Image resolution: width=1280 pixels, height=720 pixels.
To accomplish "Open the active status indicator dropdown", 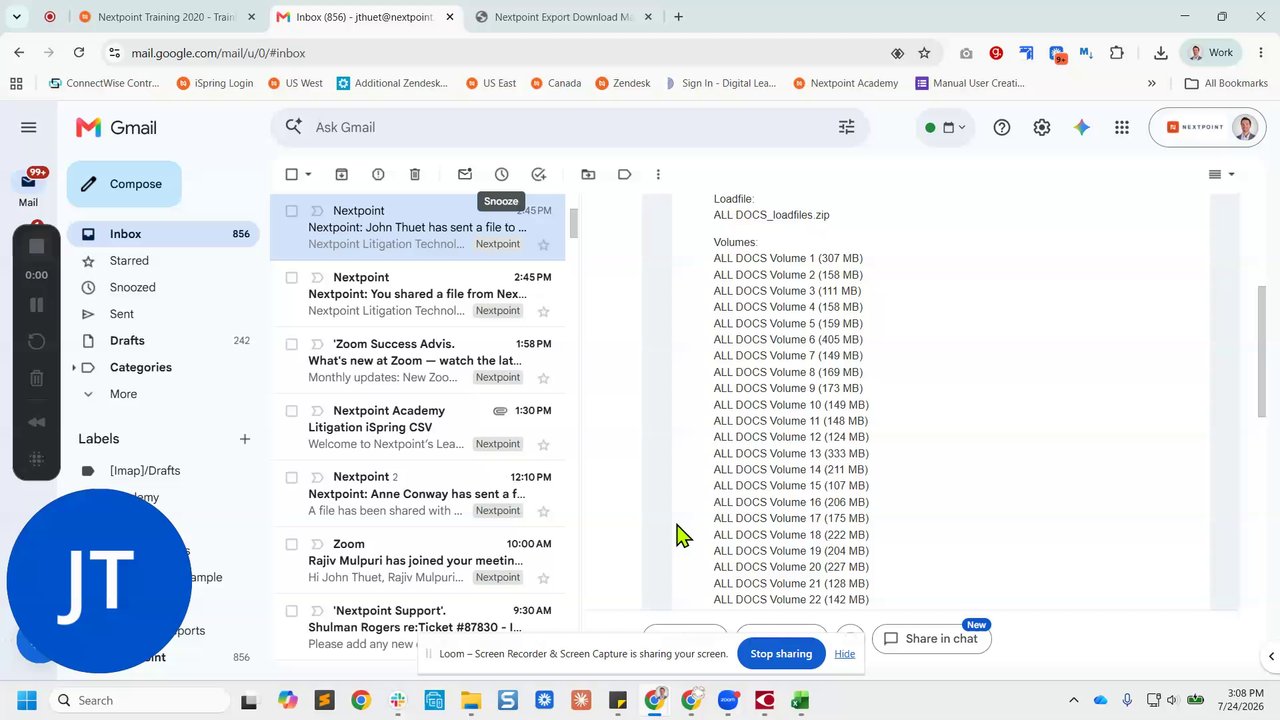I will pos(944,127).
